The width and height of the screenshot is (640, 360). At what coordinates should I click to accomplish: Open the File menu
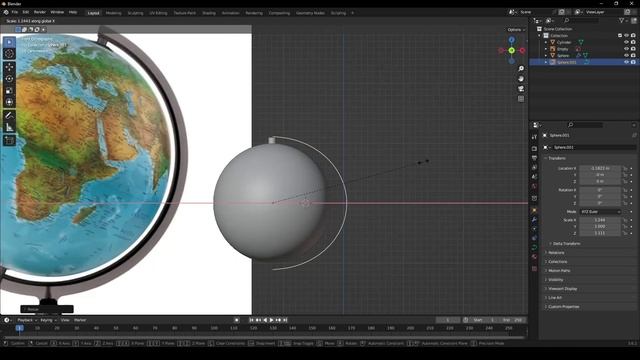(x=15, y=12)
